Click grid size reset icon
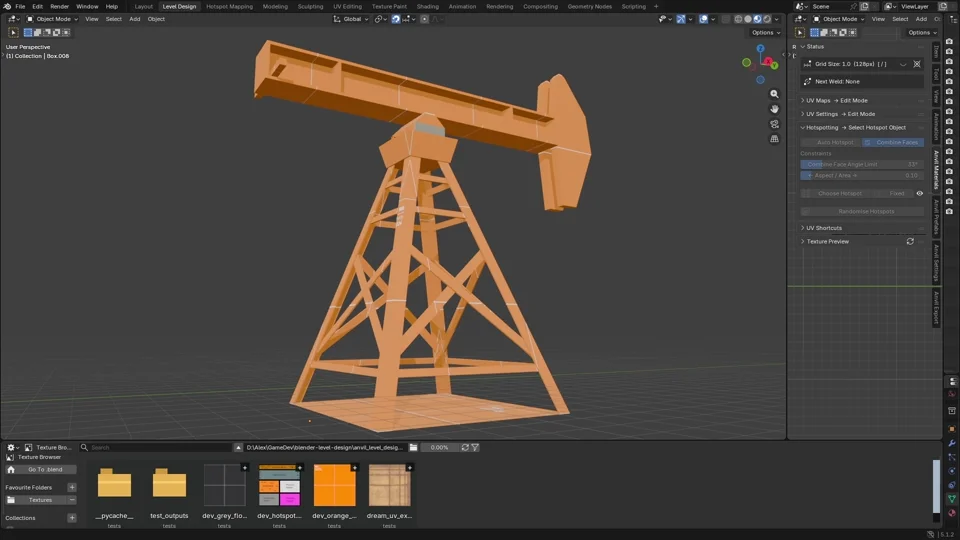 [x=917, y=64]
